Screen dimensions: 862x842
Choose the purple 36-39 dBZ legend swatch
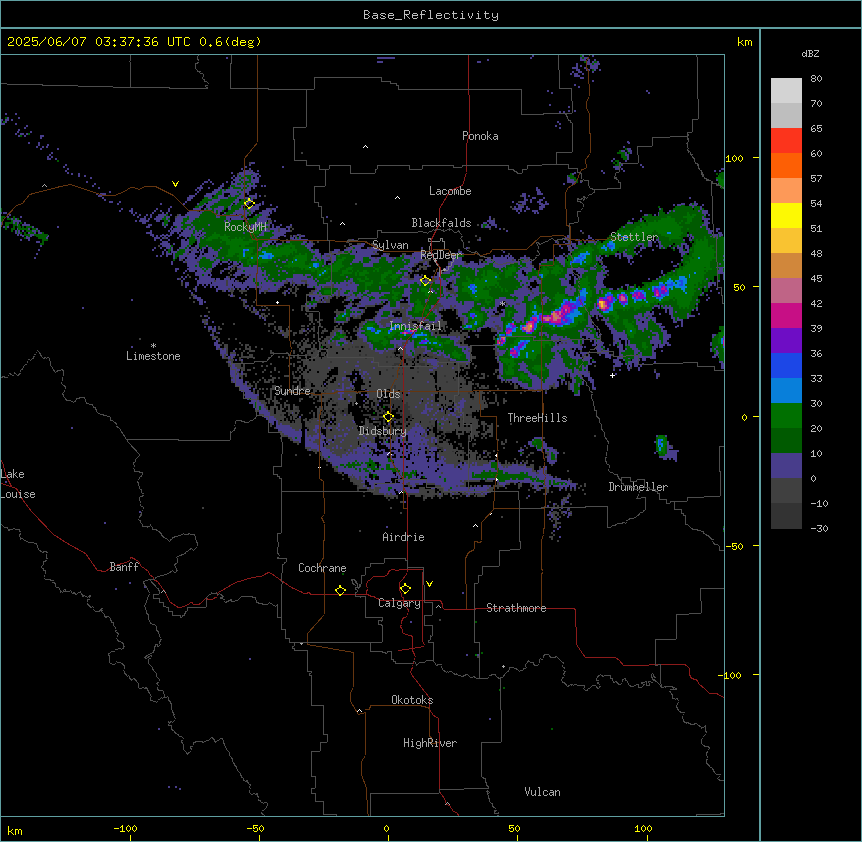(786, 341)
